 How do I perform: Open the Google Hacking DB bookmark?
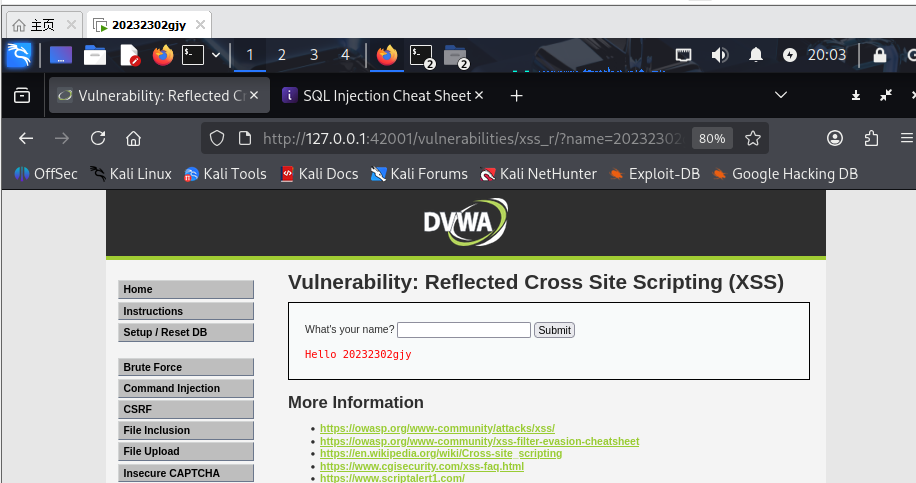tap(785, 174)
